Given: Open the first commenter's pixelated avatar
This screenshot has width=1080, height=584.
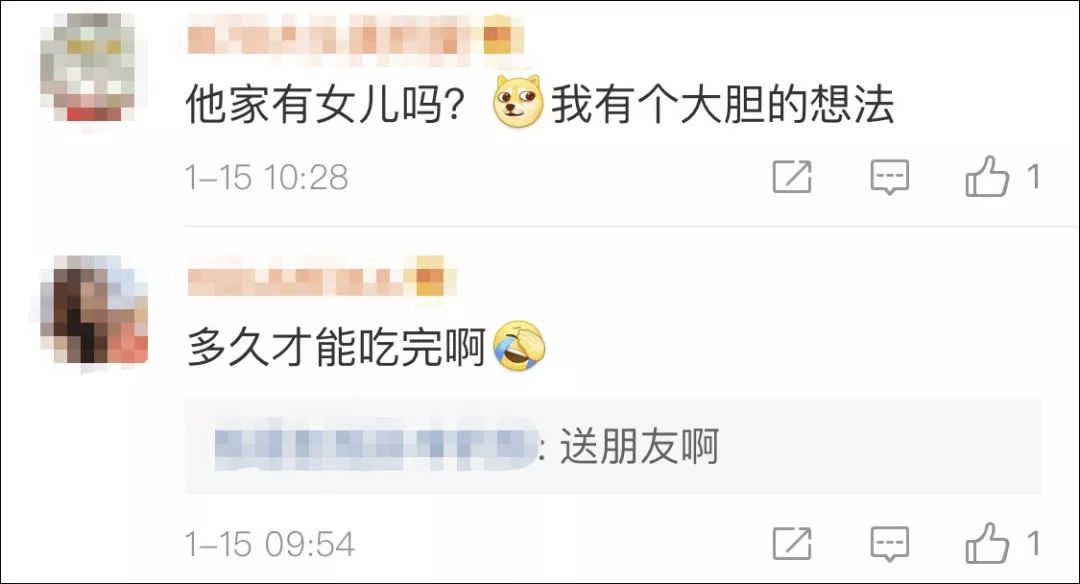Looking at the screenshot, I should click(88, 67).
